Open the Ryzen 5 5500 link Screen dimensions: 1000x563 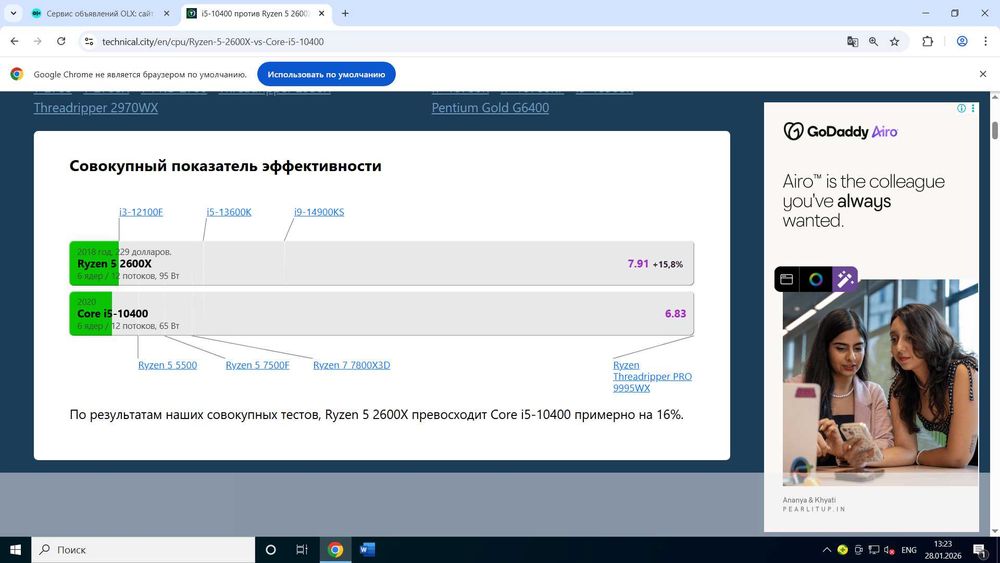click(168, 365)
